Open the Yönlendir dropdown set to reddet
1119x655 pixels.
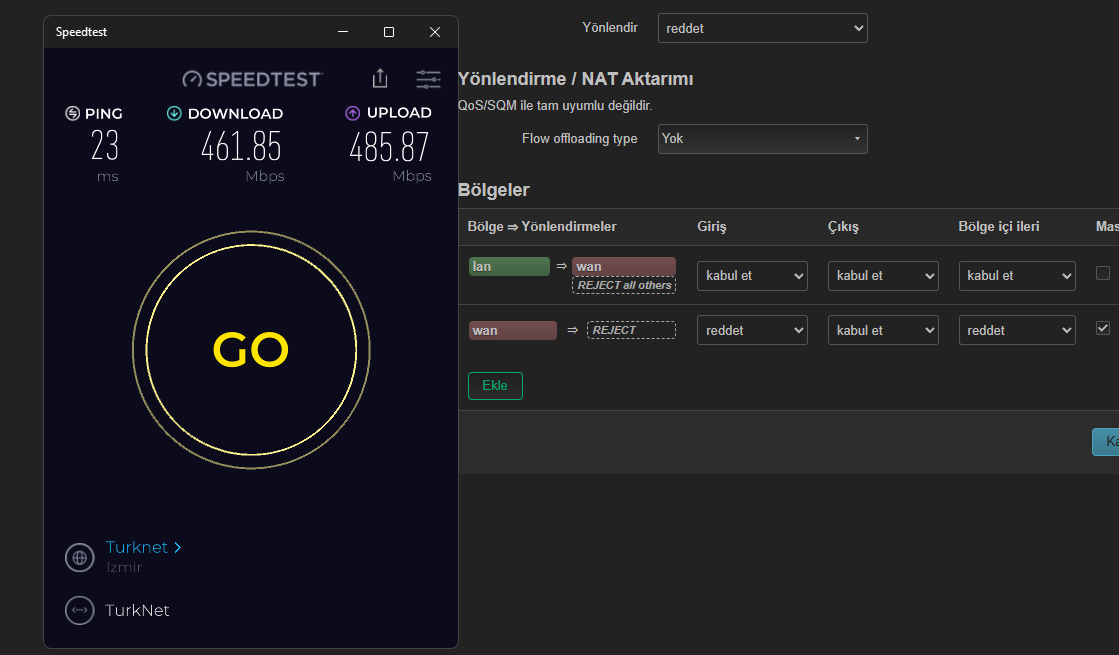762,29
